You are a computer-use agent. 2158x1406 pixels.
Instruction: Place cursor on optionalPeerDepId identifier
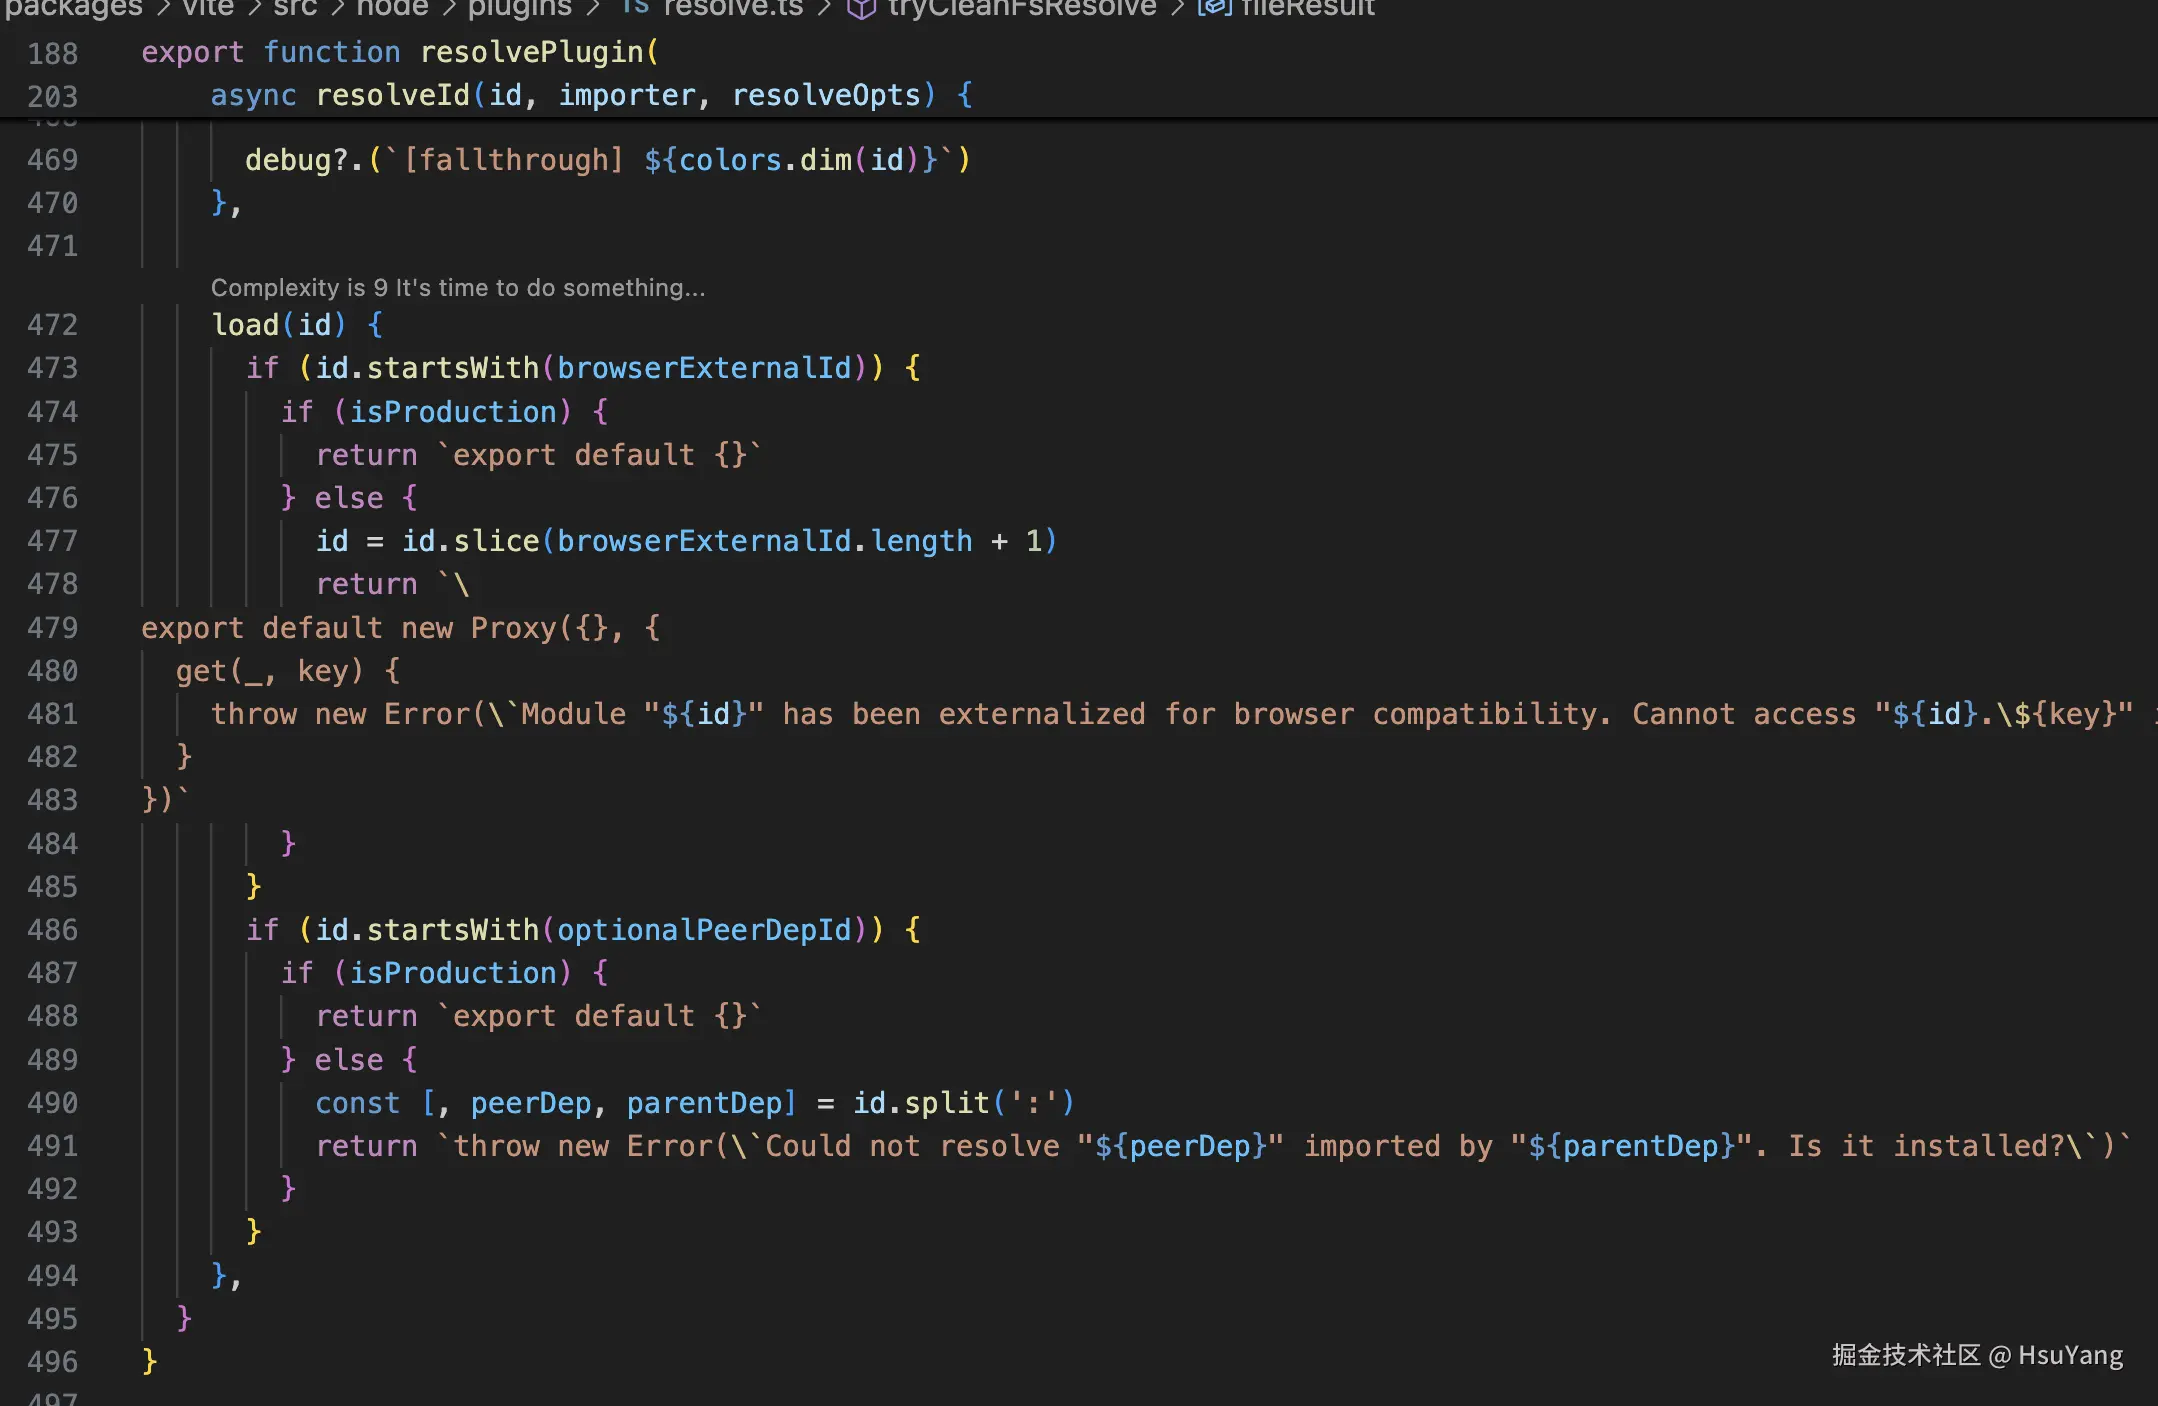(704, 930)
